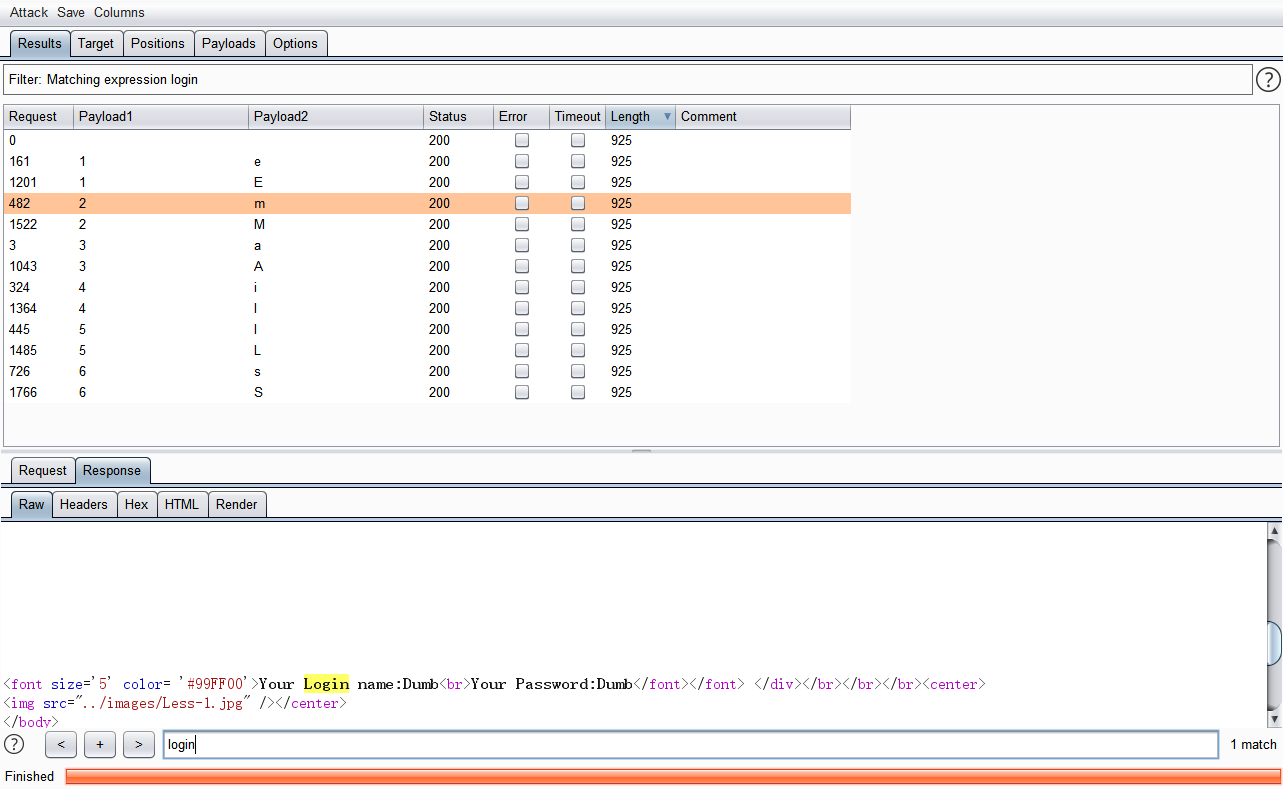This screenshot has height=789, width=1283.
Task: Sort by the Request column header
Action: [39, 117]
